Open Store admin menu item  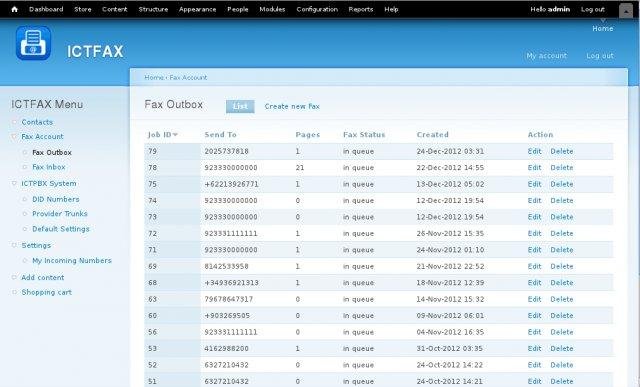[x=83, y=9]
